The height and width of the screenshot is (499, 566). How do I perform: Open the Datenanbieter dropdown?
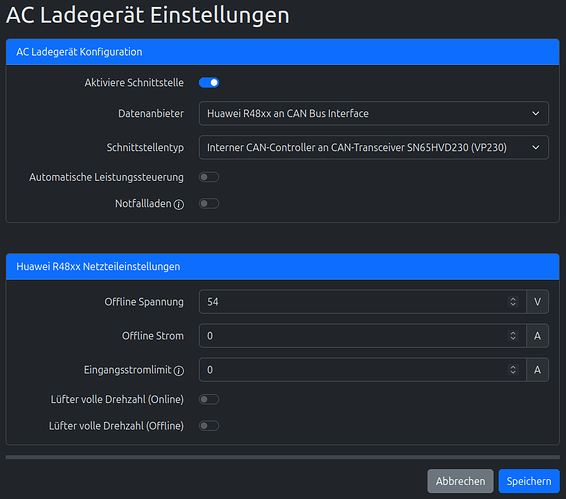click(x=374, y=113)
